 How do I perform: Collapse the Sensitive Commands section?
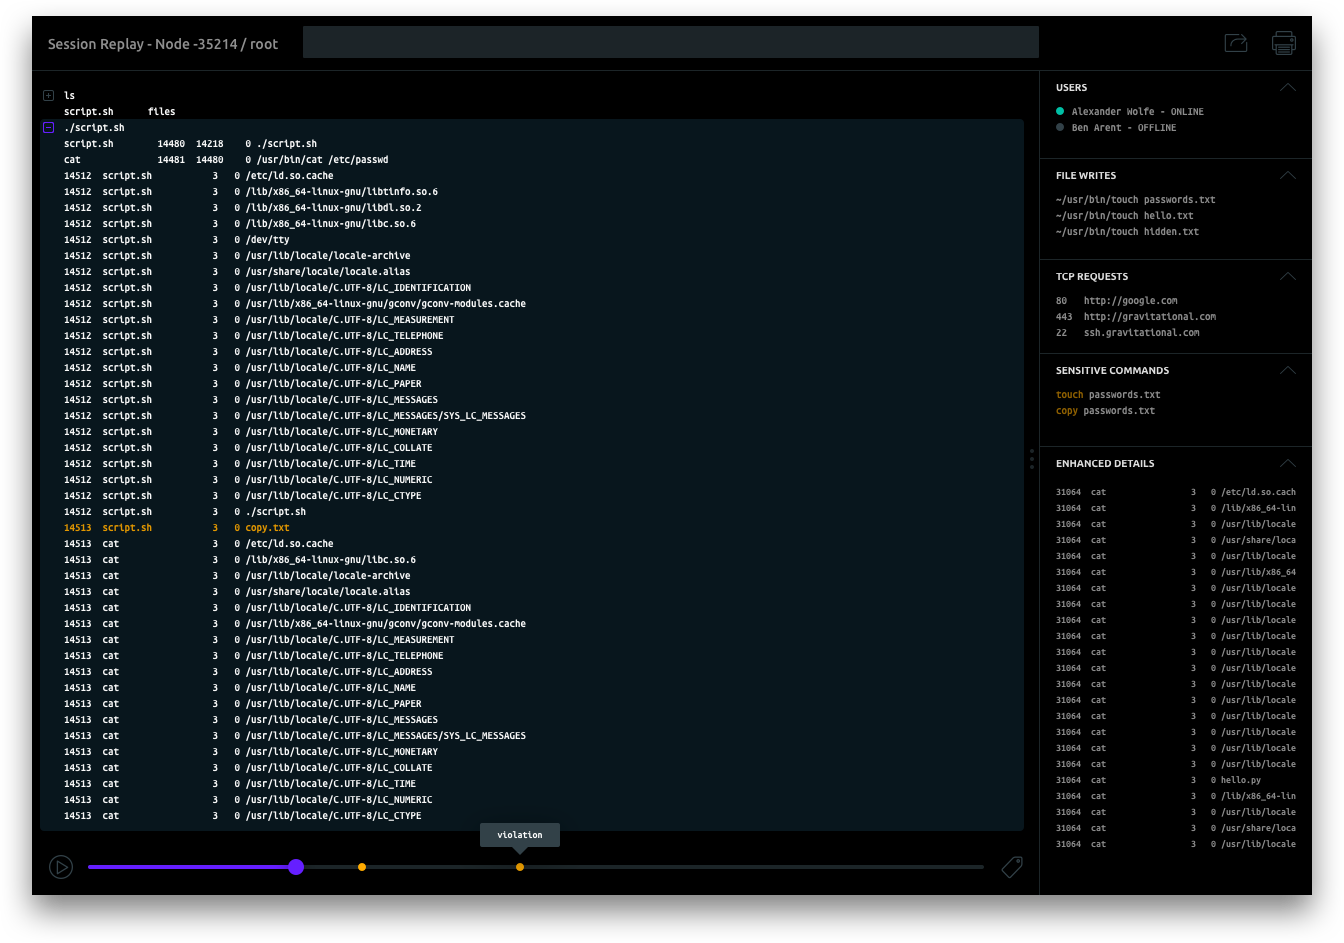1287,371
